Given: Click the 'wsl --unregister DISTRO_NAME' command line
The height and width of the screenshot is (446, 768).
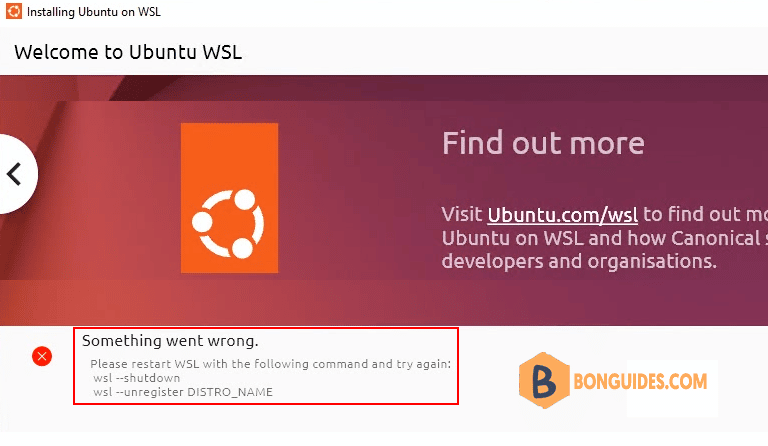Looking at the screenshot, I should (183, 392).
